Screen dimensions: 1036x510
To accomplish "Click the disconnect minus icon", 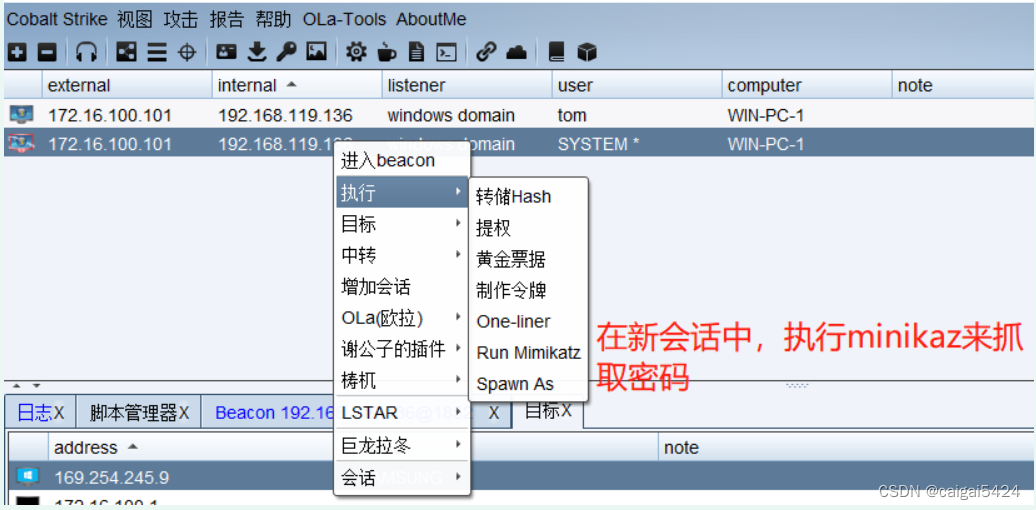I will (47, 52).
